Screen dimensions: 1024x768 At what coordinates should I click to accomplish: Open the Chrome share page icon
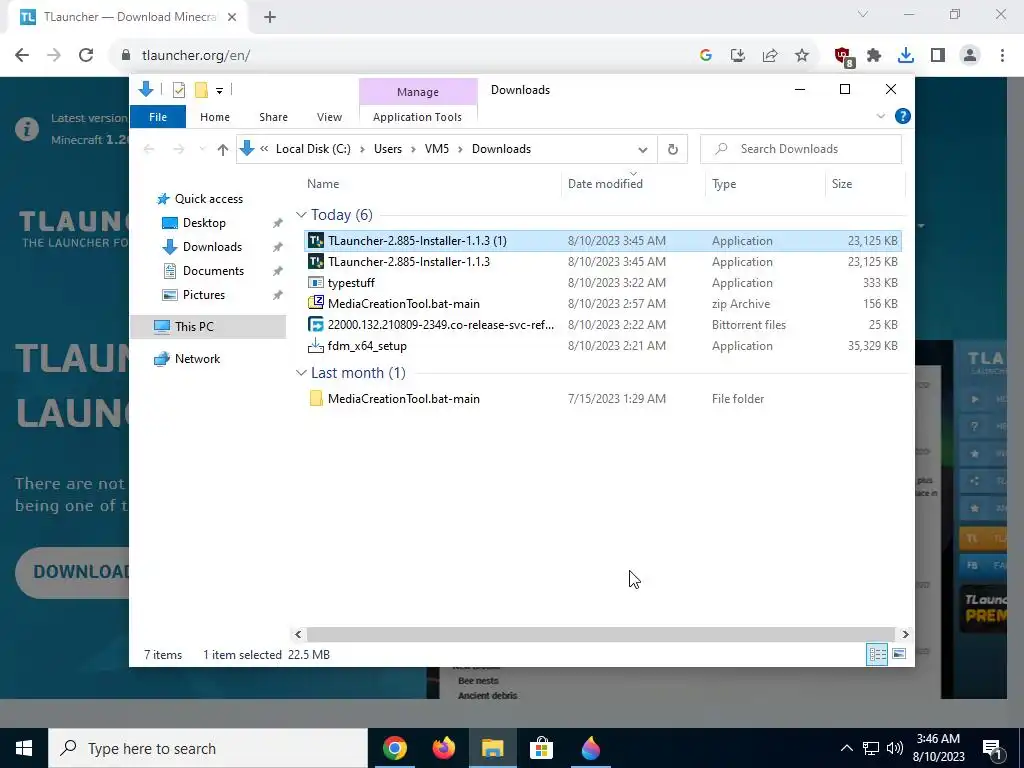point(770,56)
